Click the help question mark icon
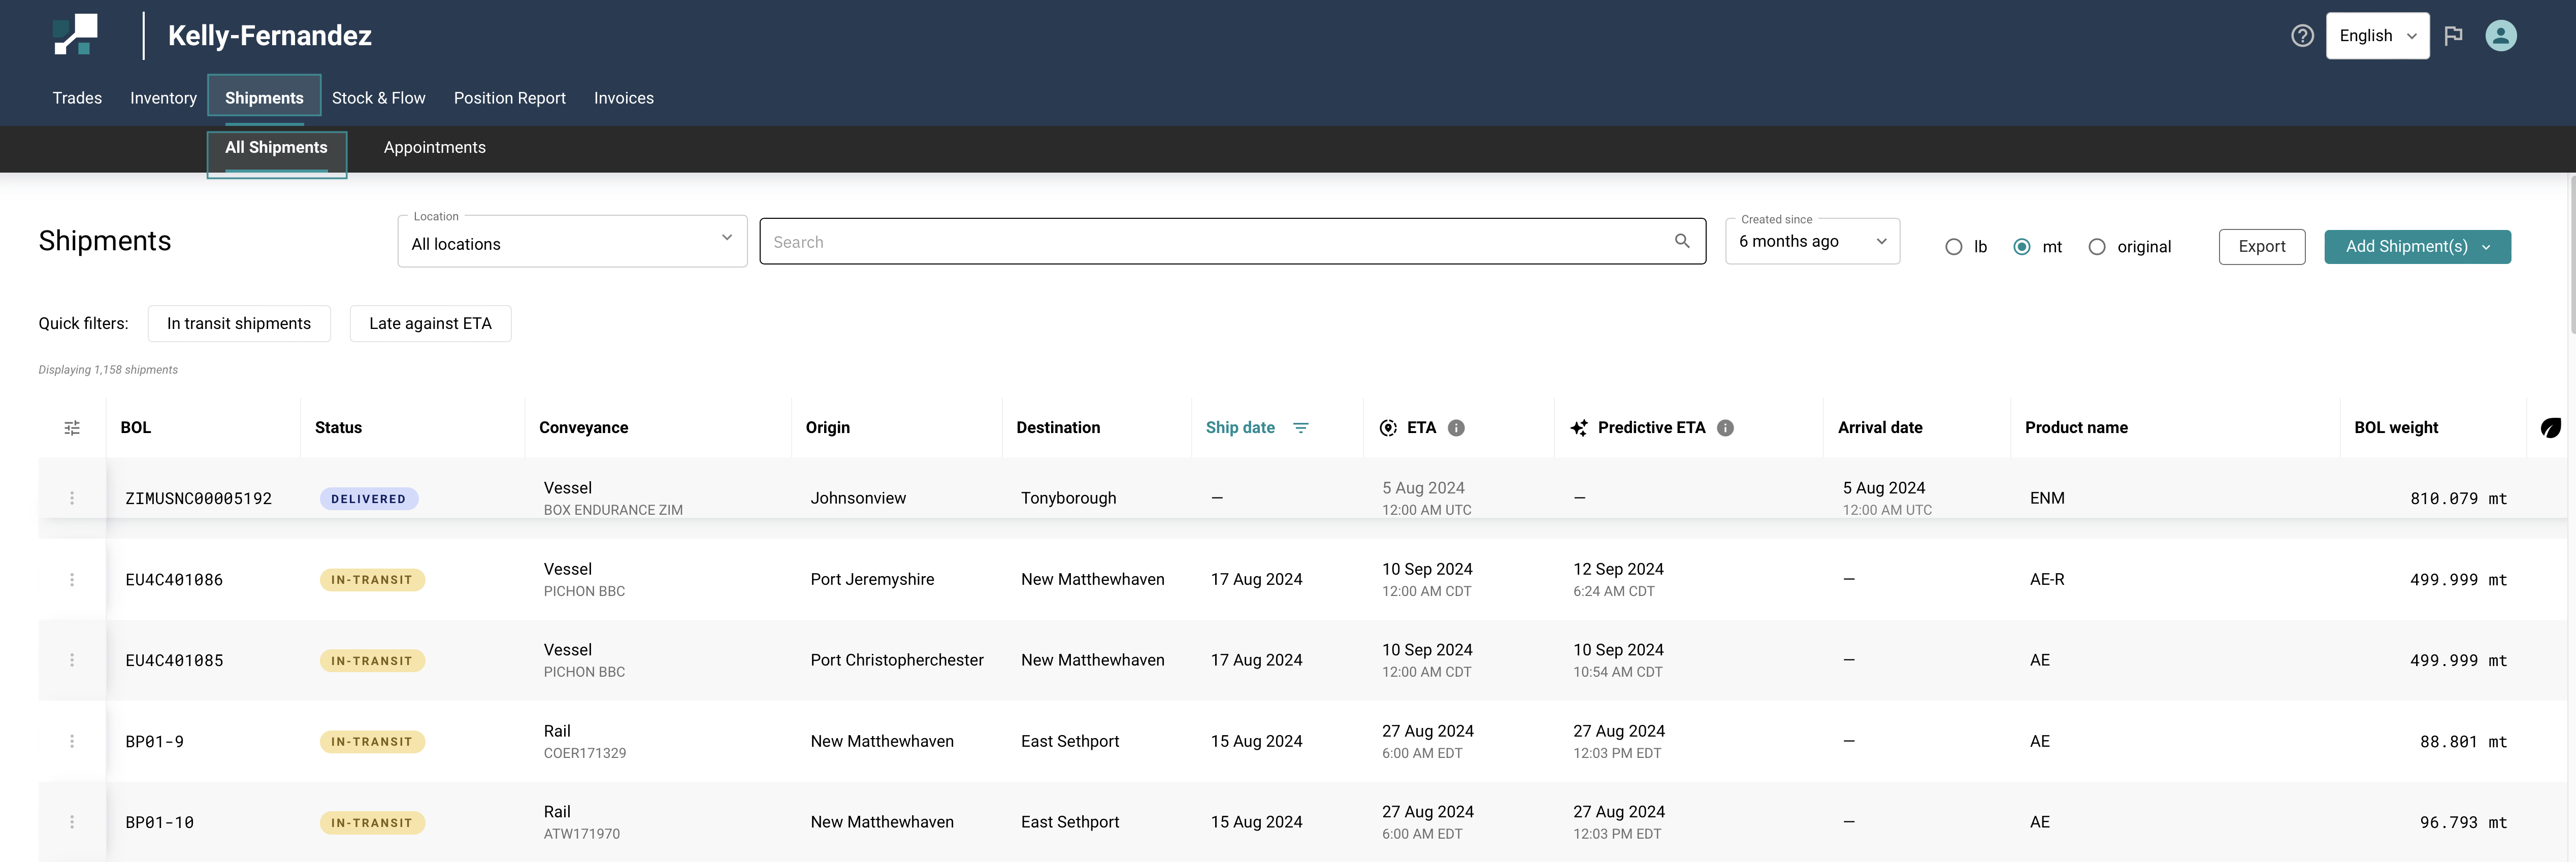 pyautogui.click(x=2302, y=36)
